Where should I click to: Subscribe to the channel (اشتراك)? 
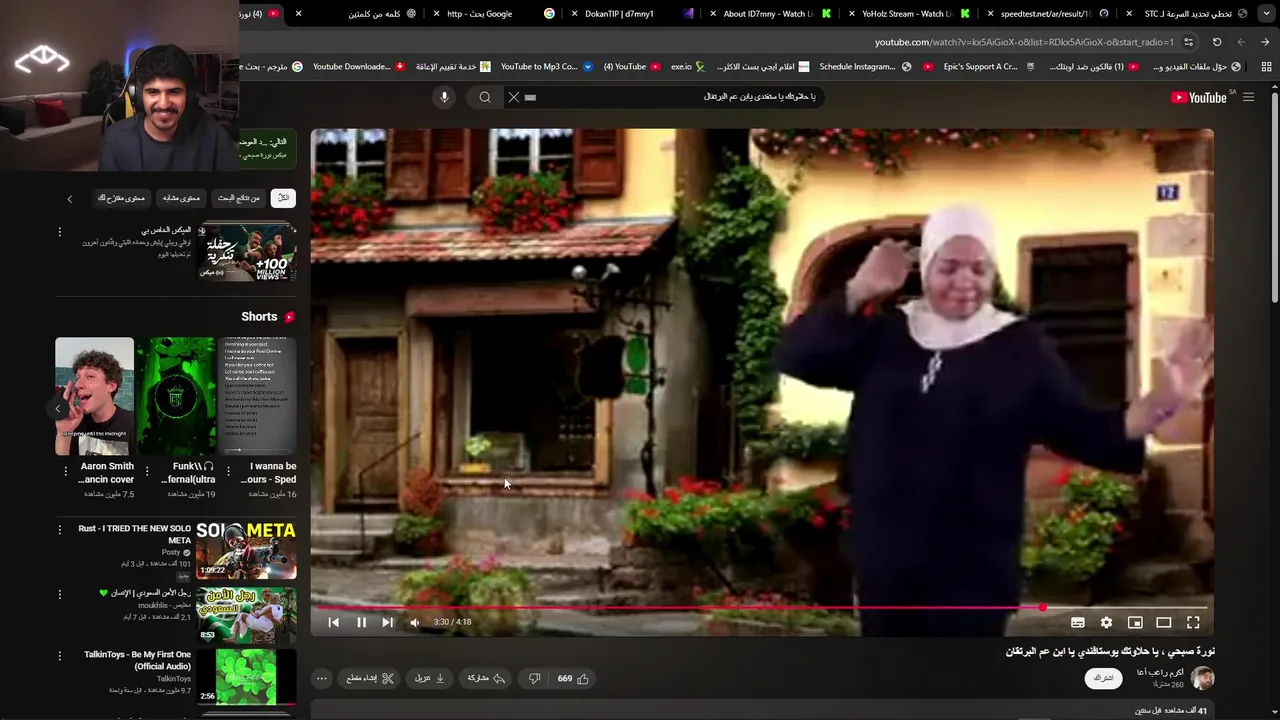(x=1103, y=678)
